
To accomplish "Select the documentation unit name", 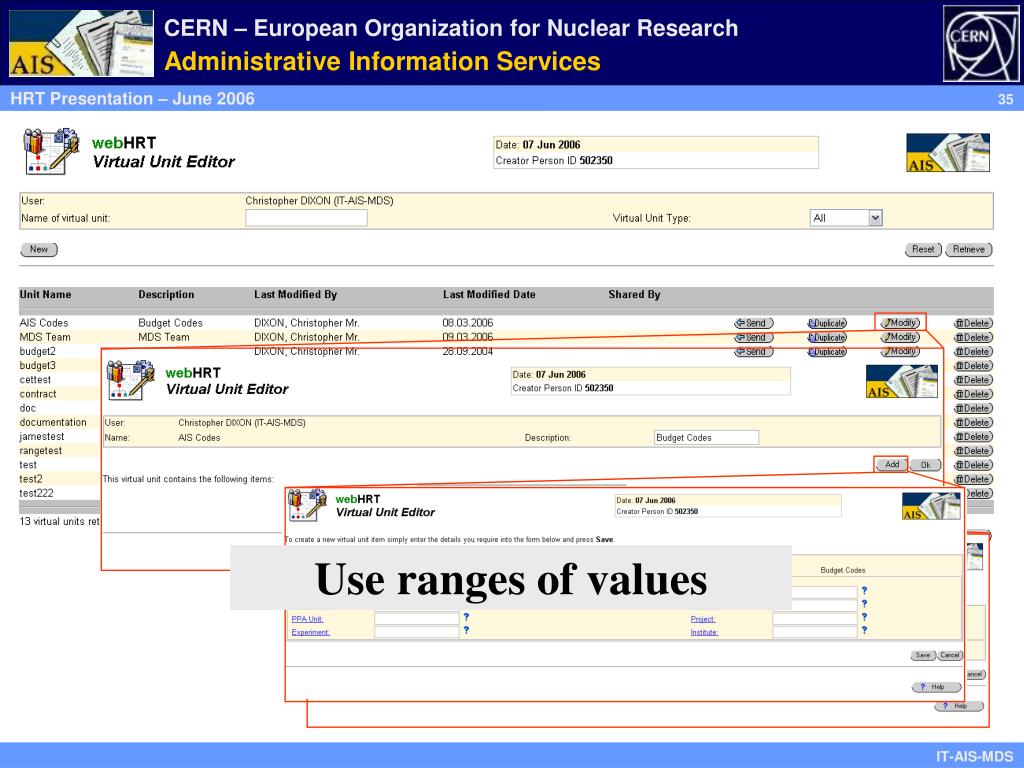I will pyautogui.click(x=53, y=423).
